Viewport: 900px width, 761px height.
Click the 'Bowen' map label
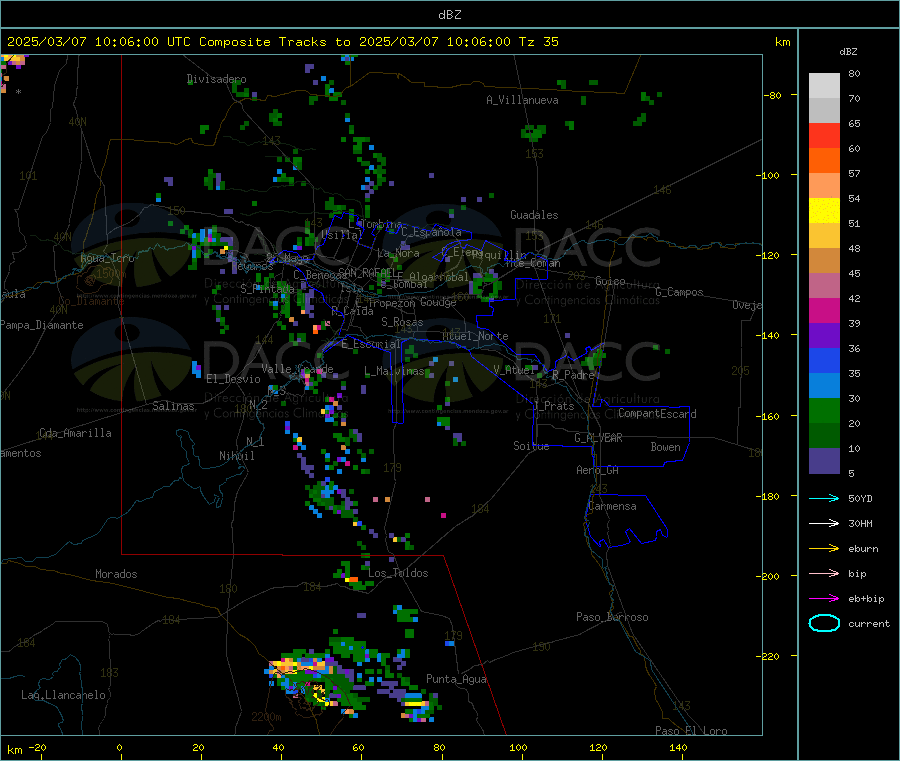[x=665, y=447]
